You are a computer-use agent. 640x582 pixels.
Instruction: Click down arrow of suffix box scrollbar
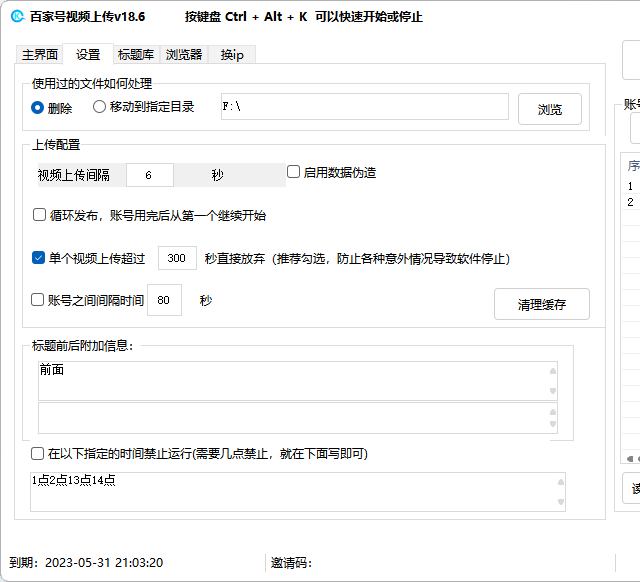(x=553, y=424)
